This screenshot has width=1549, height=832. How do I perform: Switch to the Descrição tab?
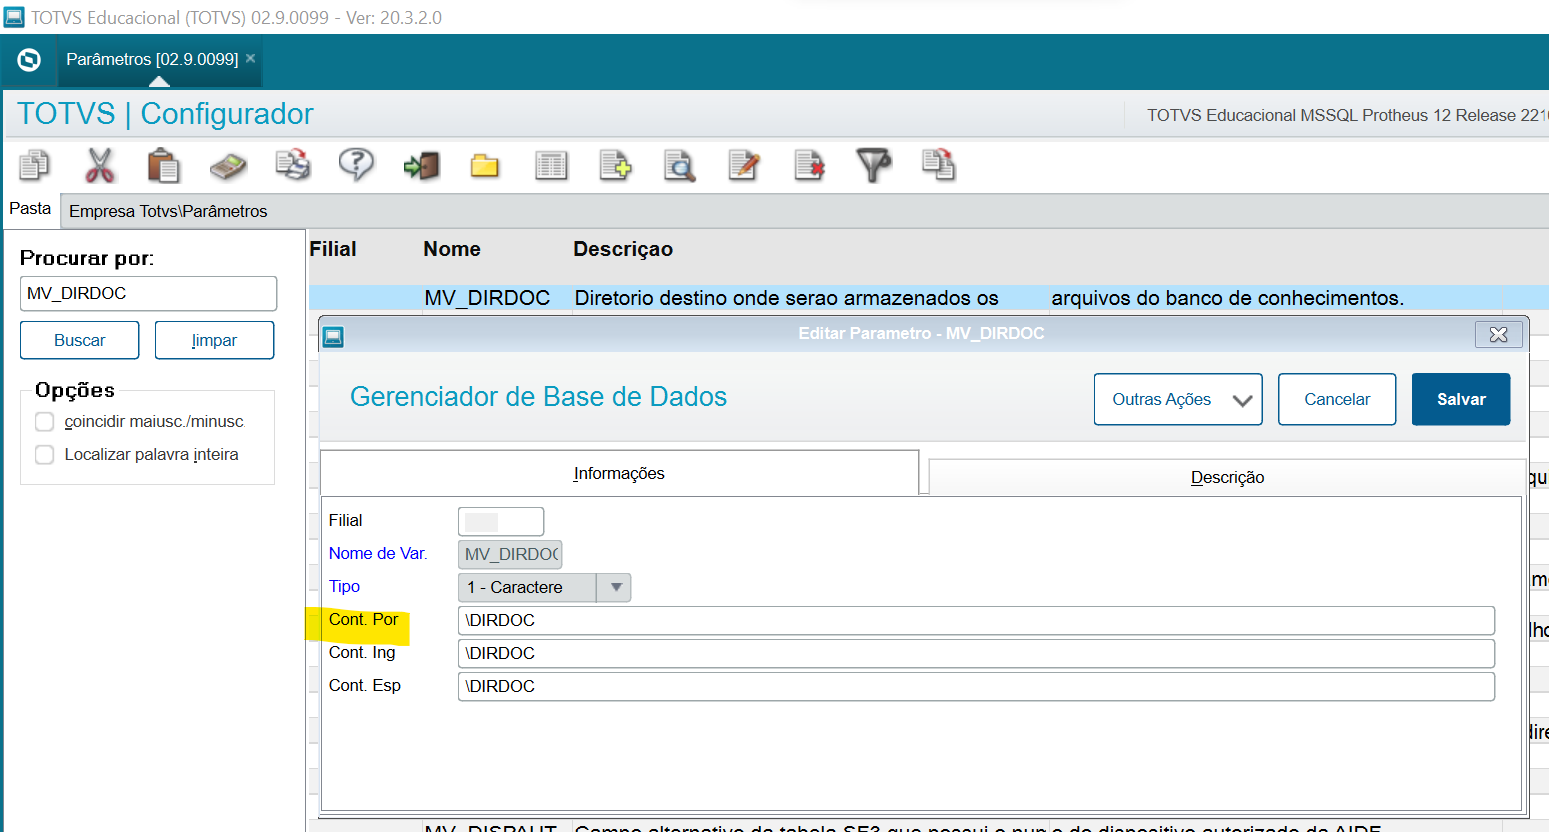(1226, 478)
